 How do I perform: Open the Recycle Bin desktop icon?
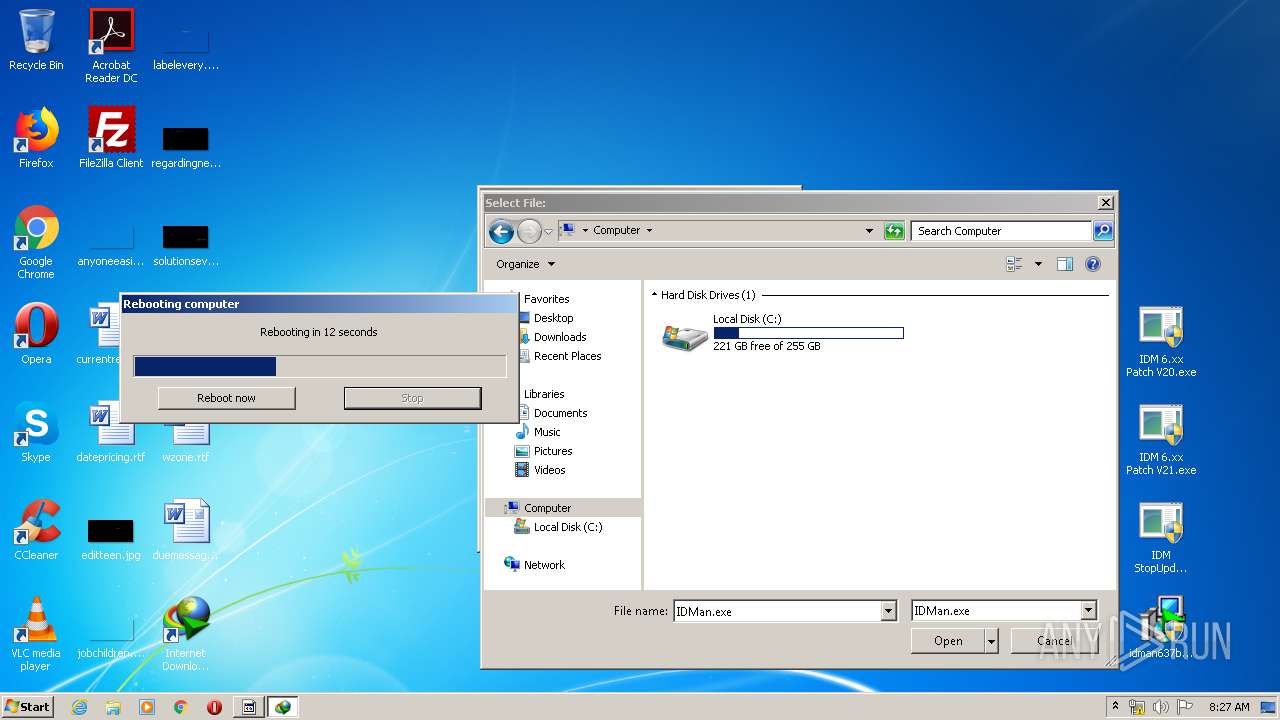point(36,40)
